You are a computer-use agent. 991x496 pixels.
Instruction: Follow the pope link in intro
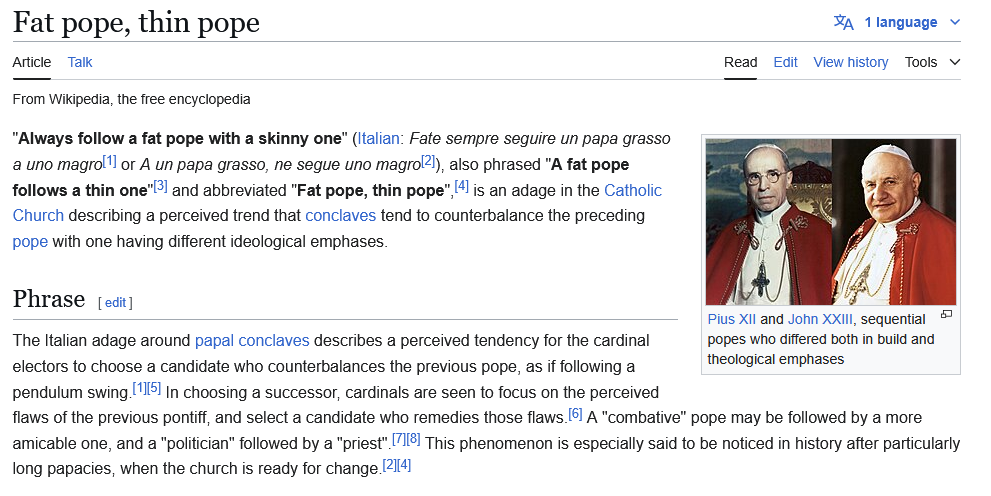30,241
